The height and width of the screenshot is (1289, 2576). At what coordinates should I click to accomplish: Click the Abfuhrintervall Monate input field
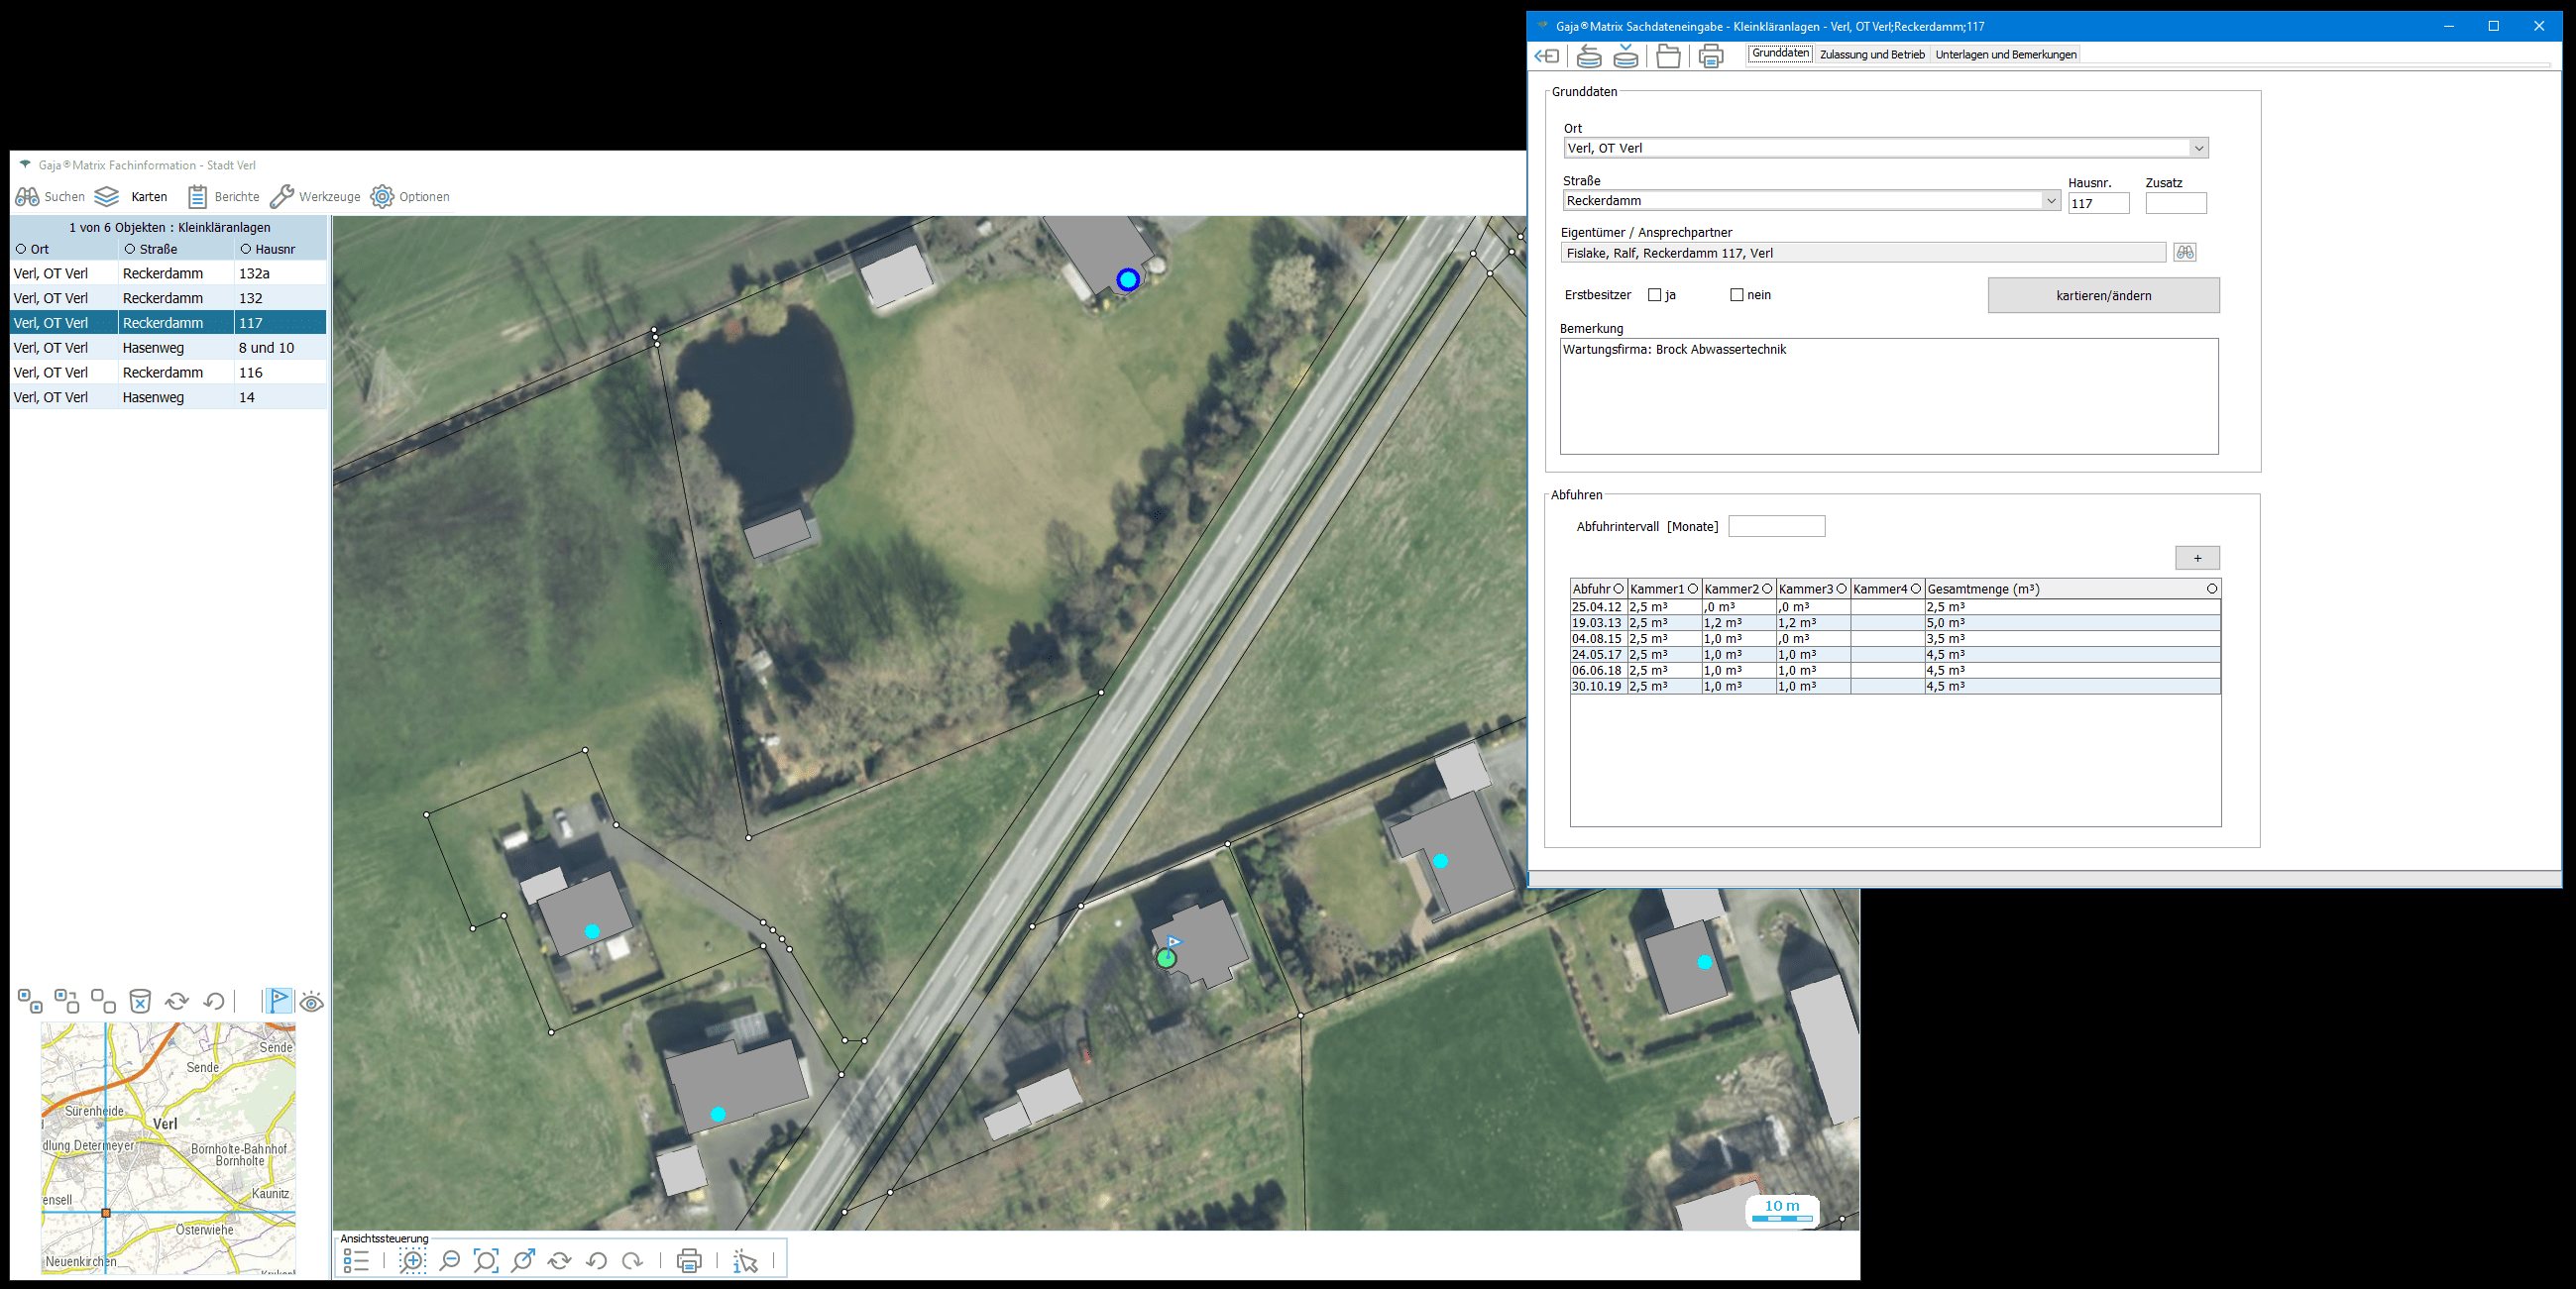click(1776, 526)
